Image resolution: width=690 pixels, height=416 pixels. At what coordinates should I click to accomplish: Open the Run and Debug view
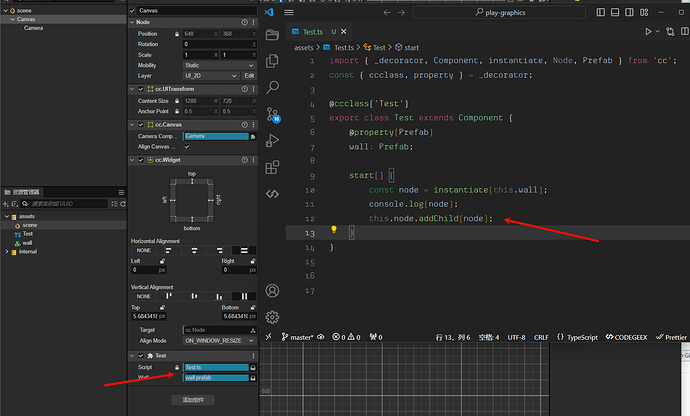pyautogui.click(x=271, y=140)
